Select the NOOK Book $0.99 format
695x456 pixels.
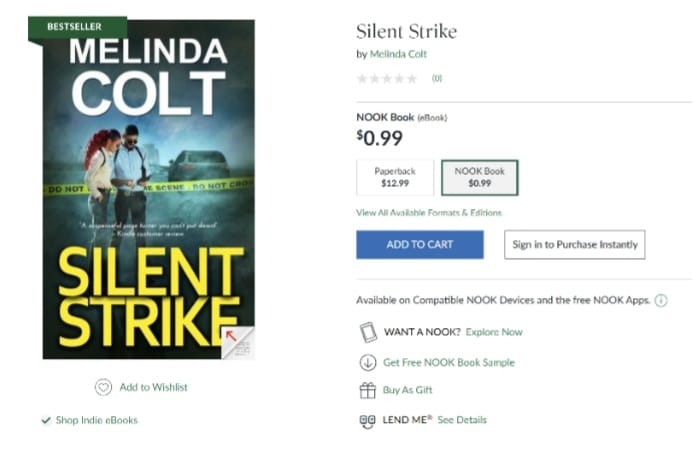pos(479,177)
